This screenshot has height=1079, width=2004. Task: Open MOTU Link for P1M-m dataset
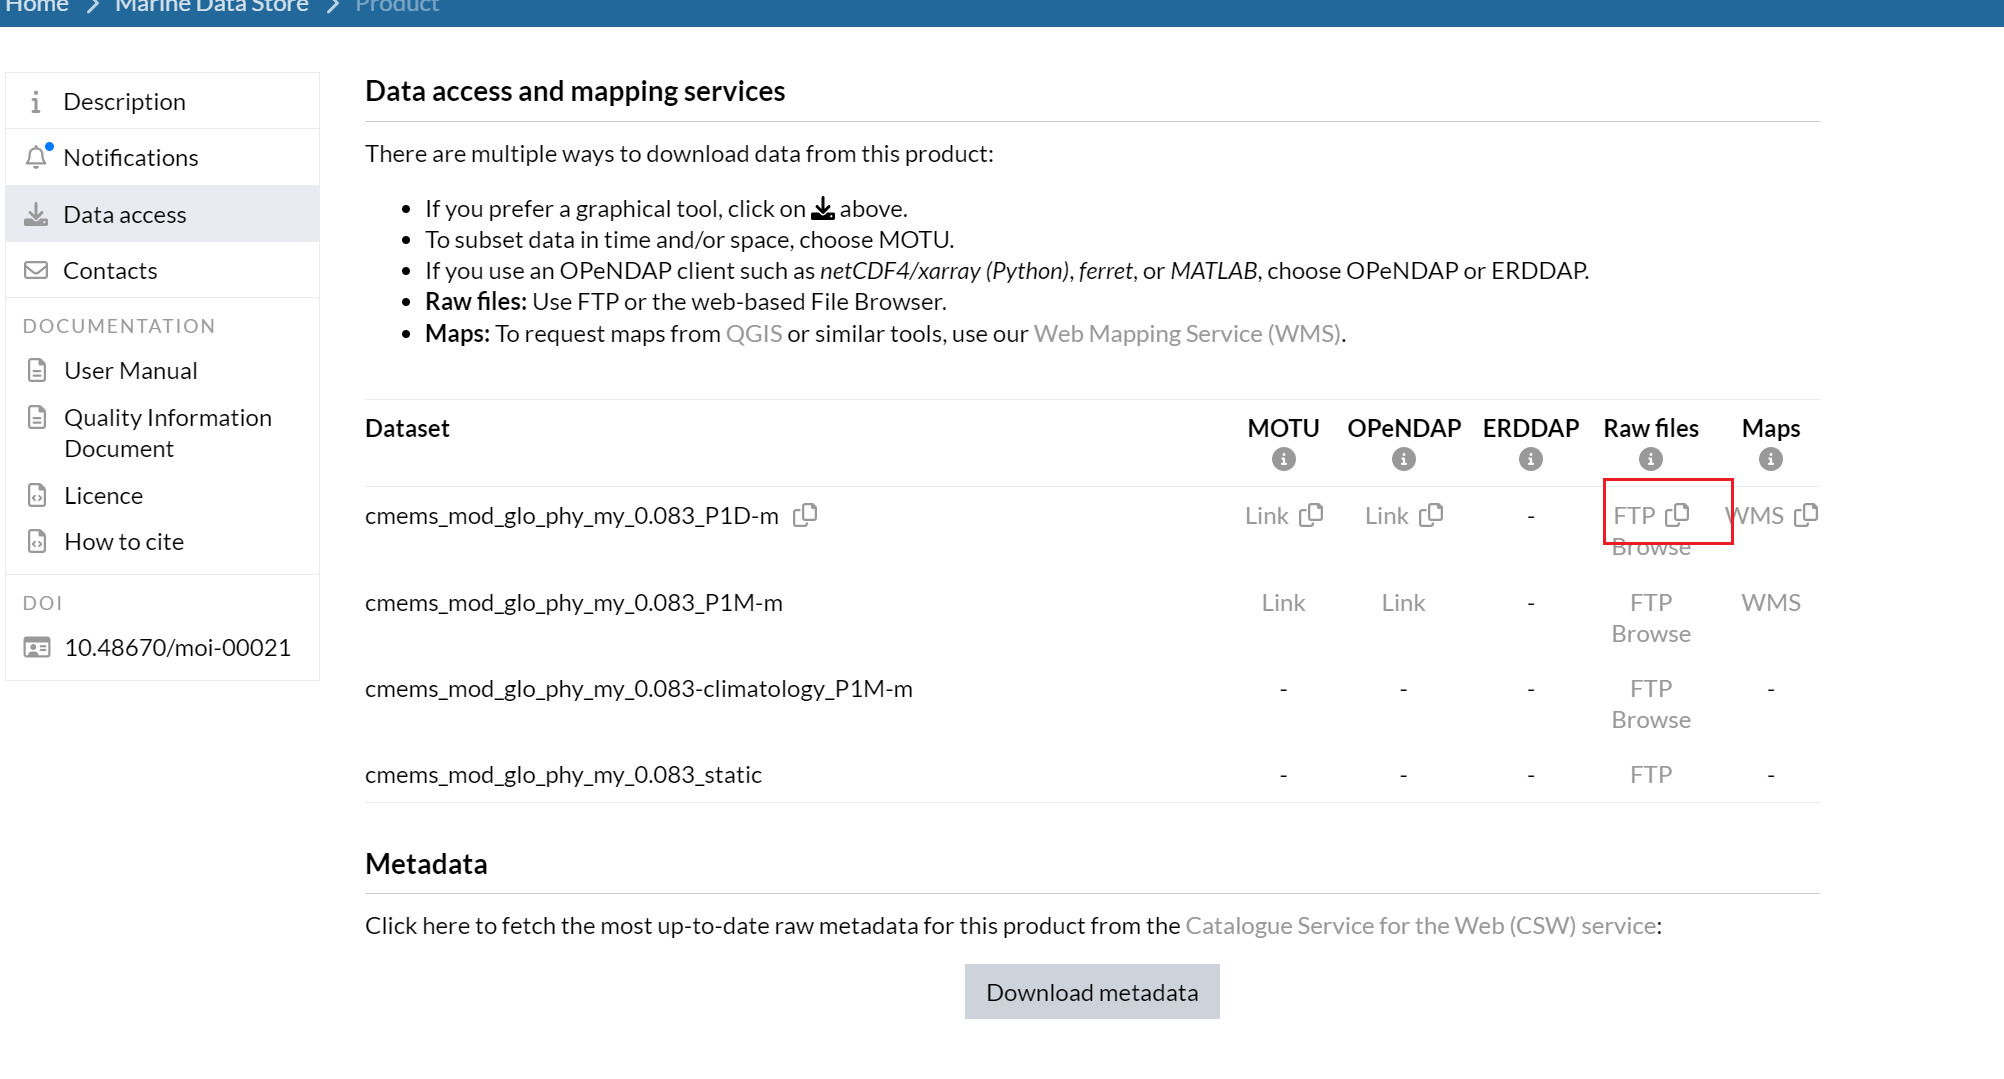[1283, 603]
